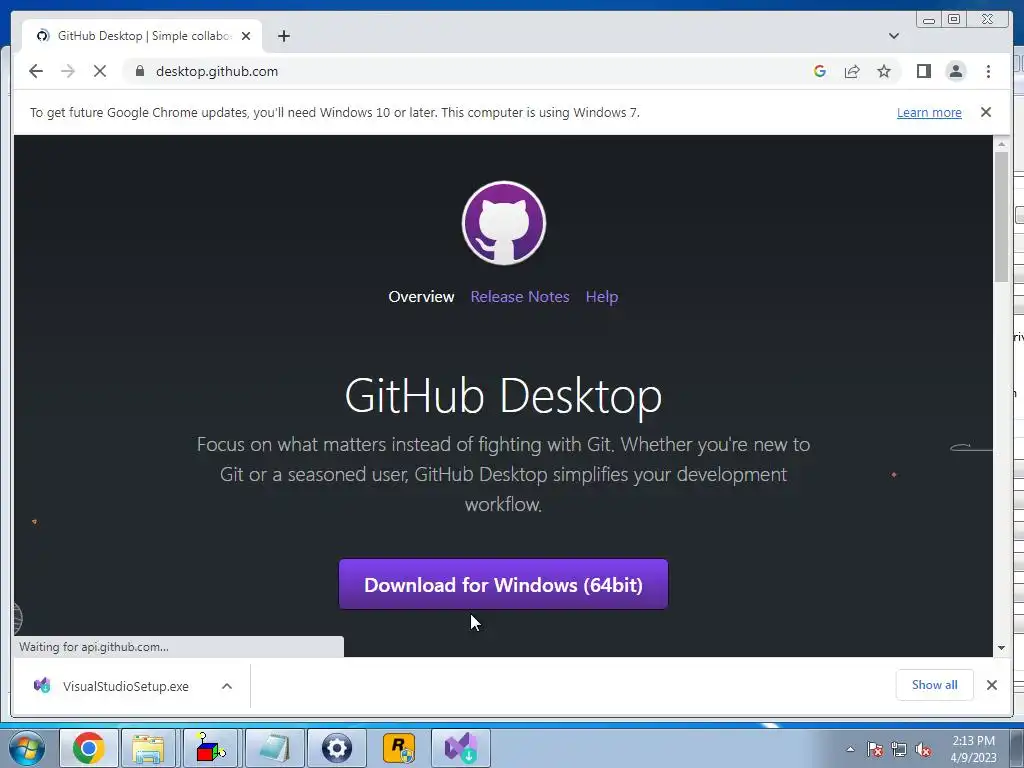Expand the tab search dropdown

[893, 36]
